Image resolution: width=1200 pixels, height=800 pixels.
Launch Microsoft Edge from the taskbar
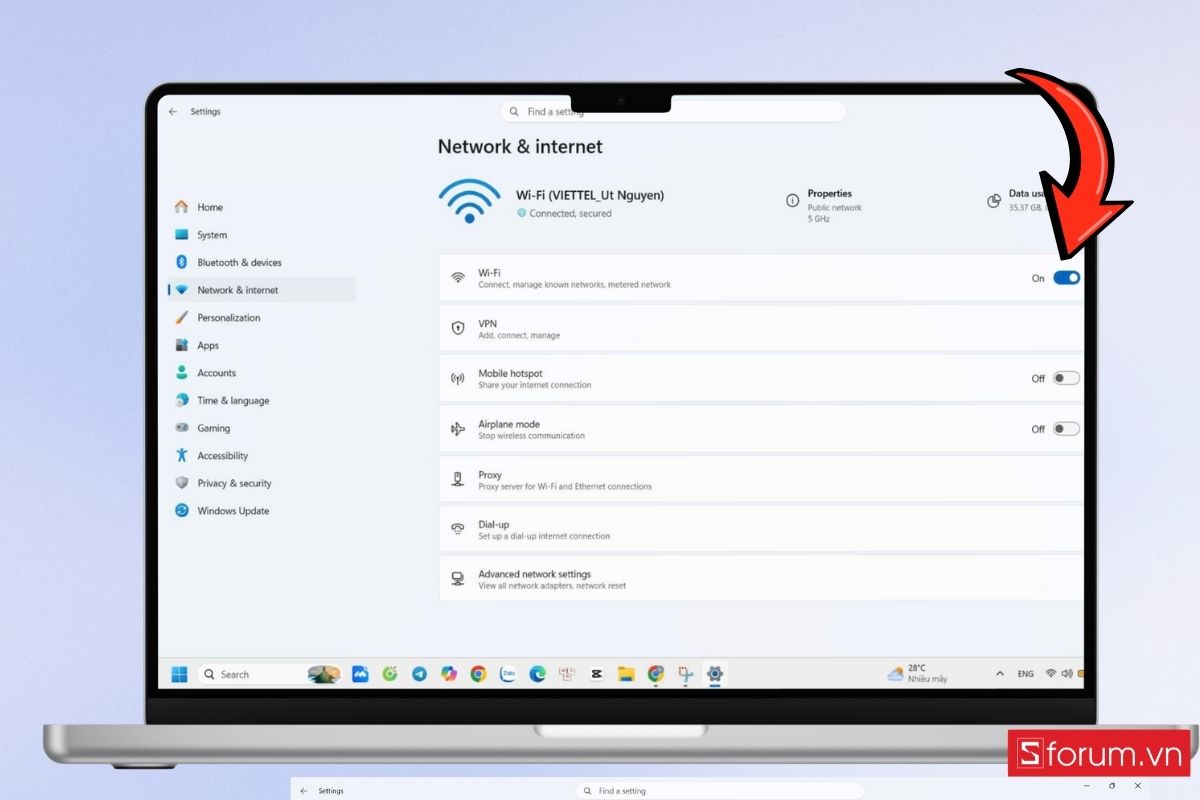tap(537, 674)
